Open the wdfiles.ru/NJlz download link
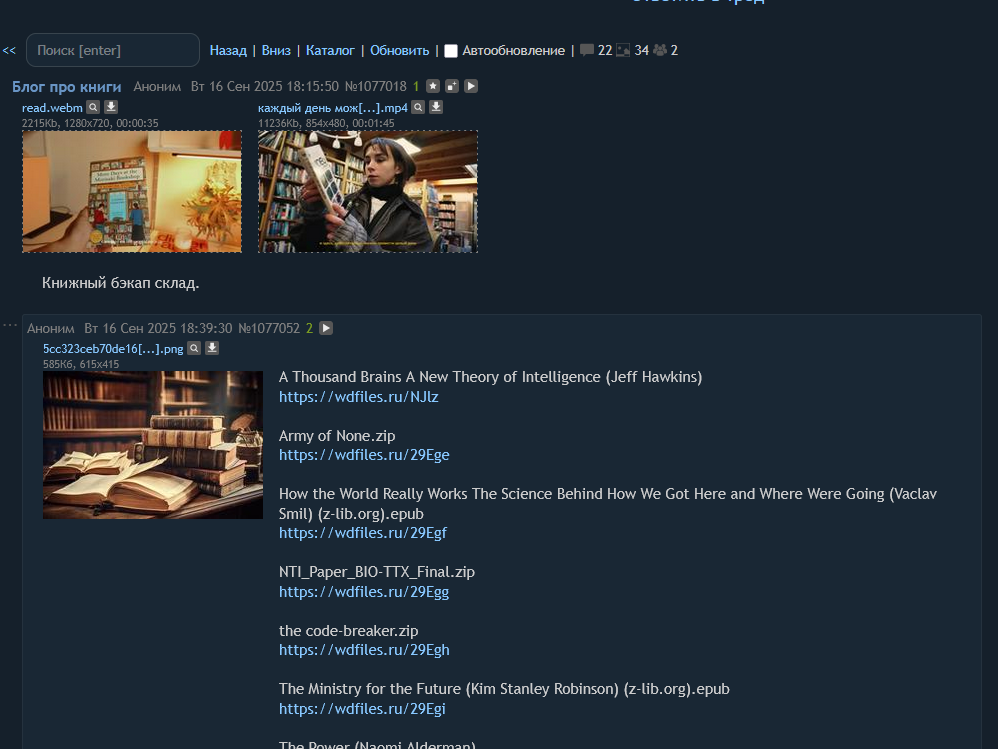This screenshot has width=998, height=749. (358, 397)
